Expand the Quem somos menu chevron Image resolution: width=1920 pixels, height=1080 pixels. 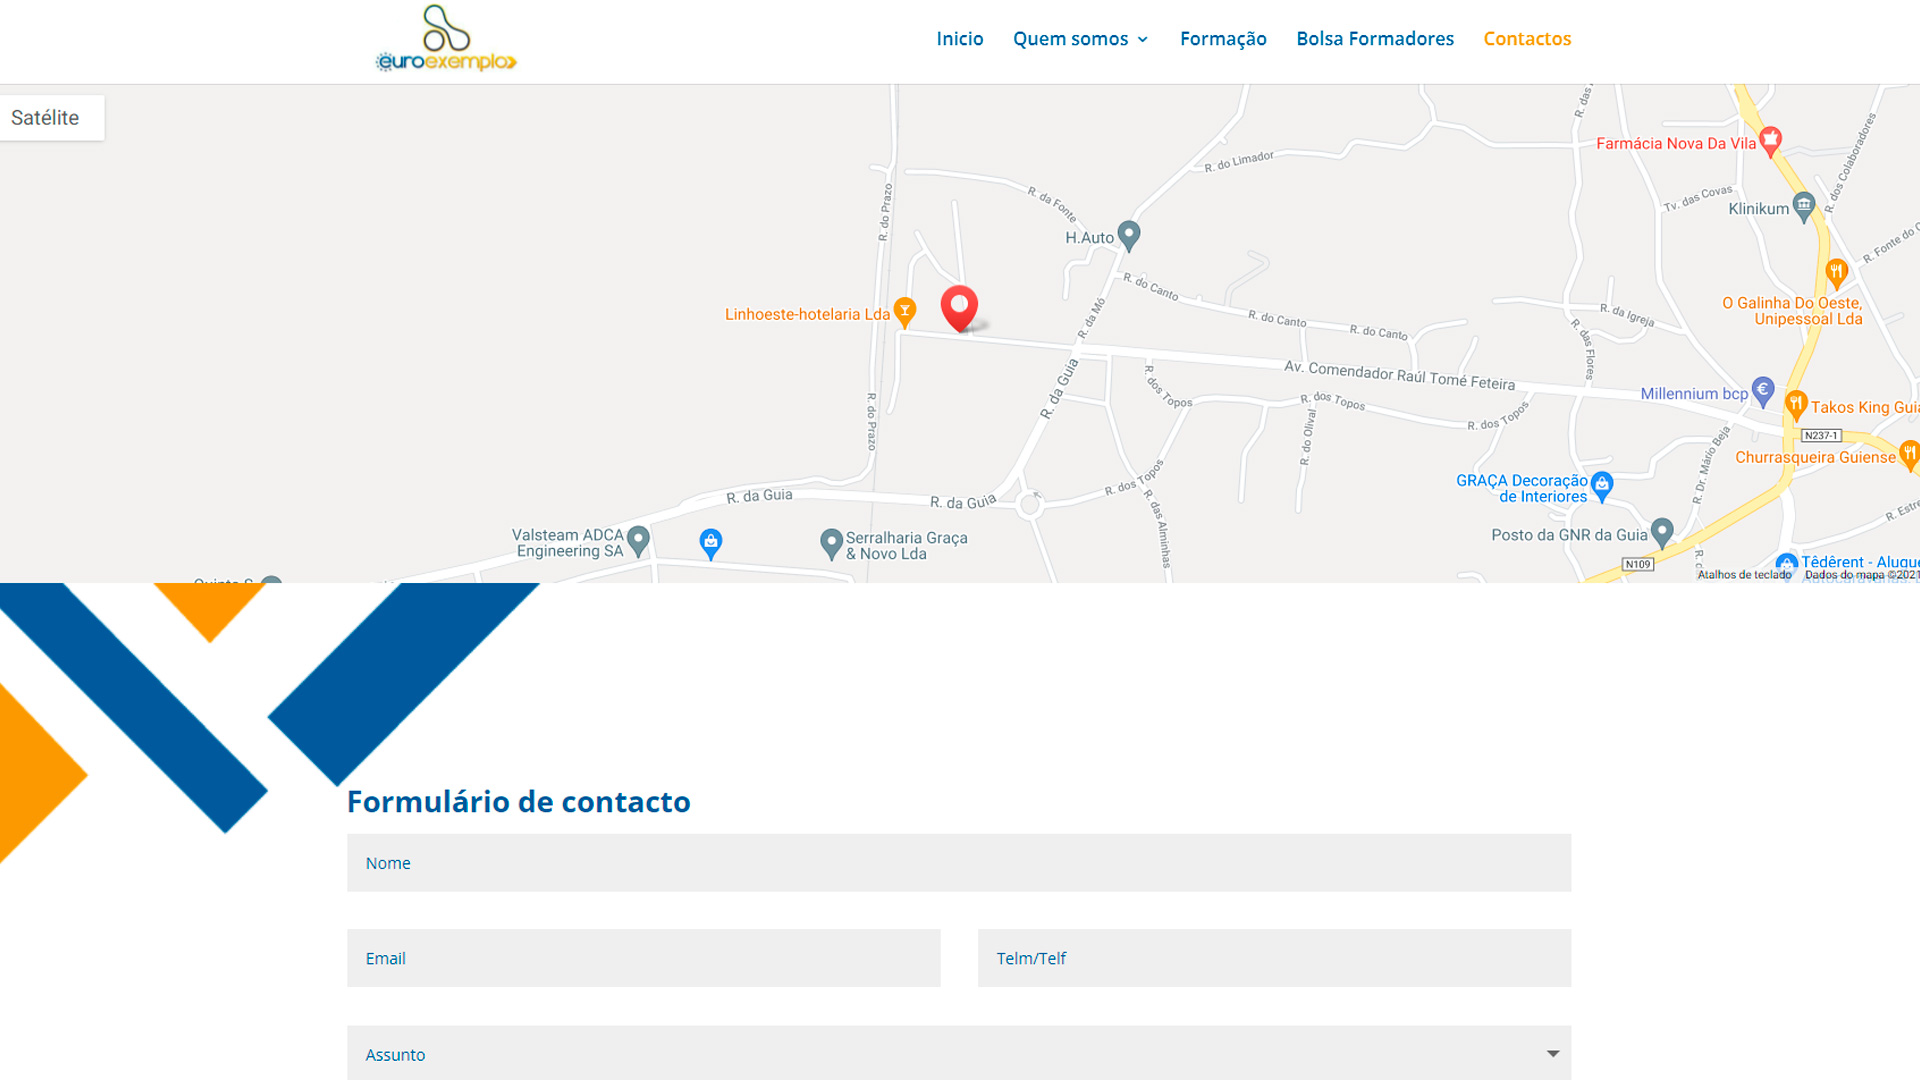click(x=1142, y=40)
